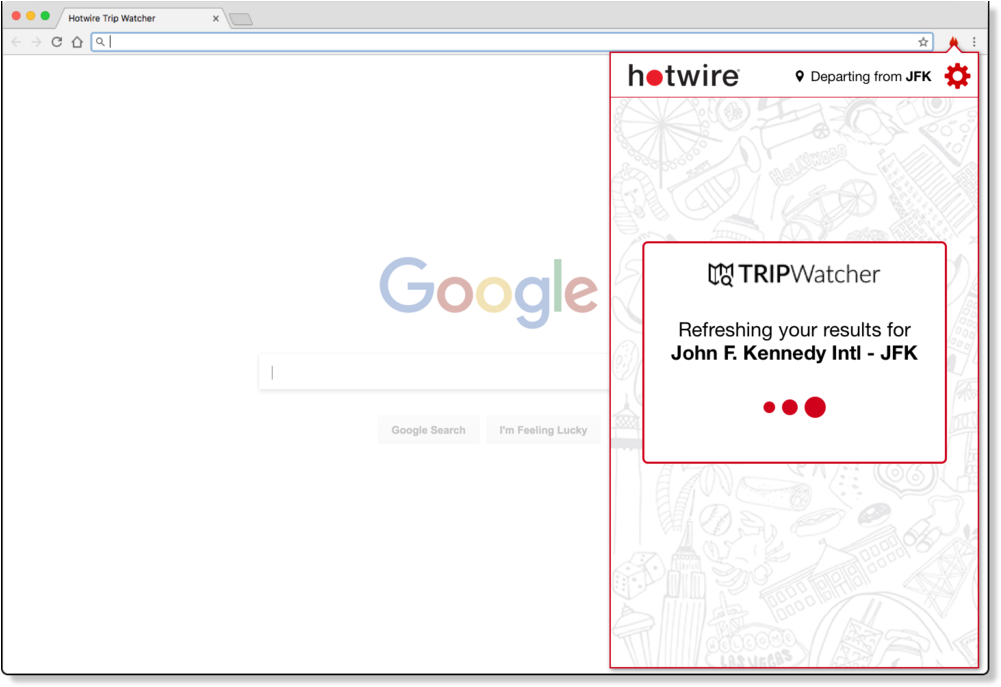1001x687 pixels.
Task: Click the TRIPWatcher title text
Action: point(809,275)
